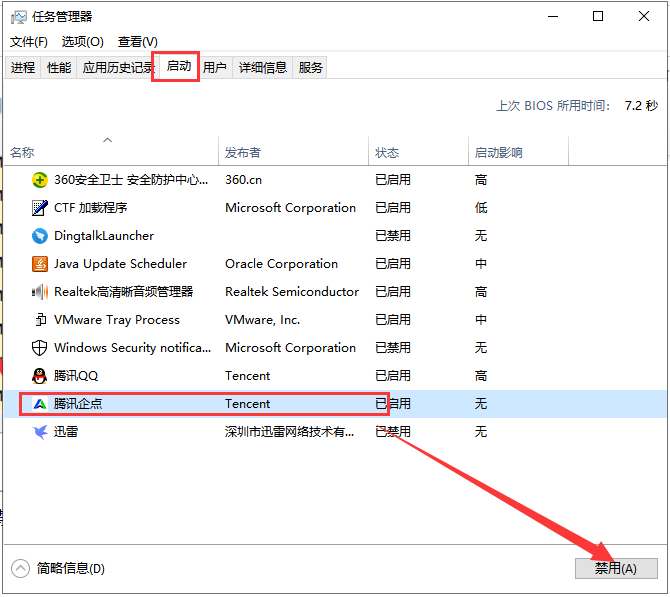The image size is (670, 597).
Task: Select the 腾讯QQ name
Action: pyautogui.click(x=76, y=376)
